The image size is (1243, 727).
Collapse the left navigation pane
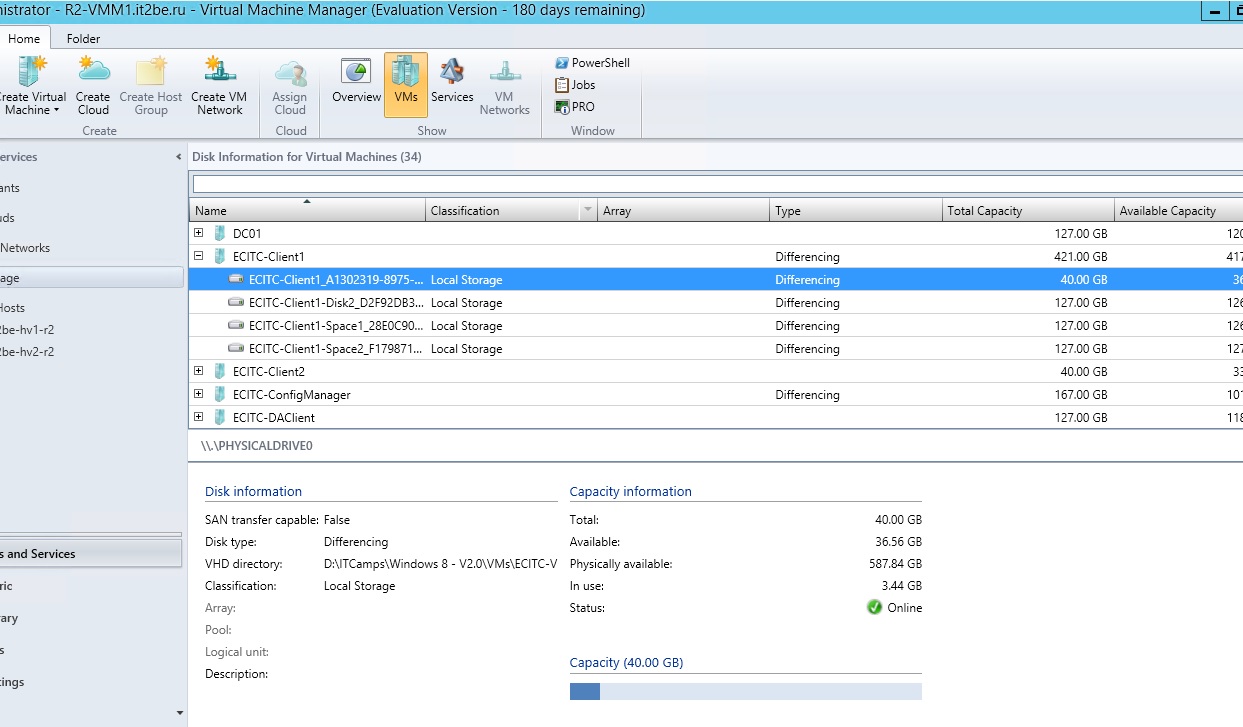click(178, 156)
